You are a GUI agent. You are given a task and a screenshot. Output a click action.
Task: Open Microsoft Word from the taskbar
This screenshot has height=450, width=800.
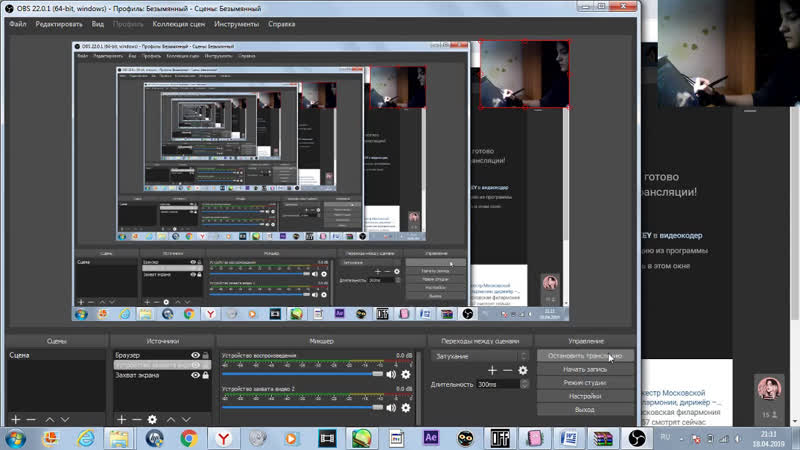pyautogui.click(x=568, y=438)
